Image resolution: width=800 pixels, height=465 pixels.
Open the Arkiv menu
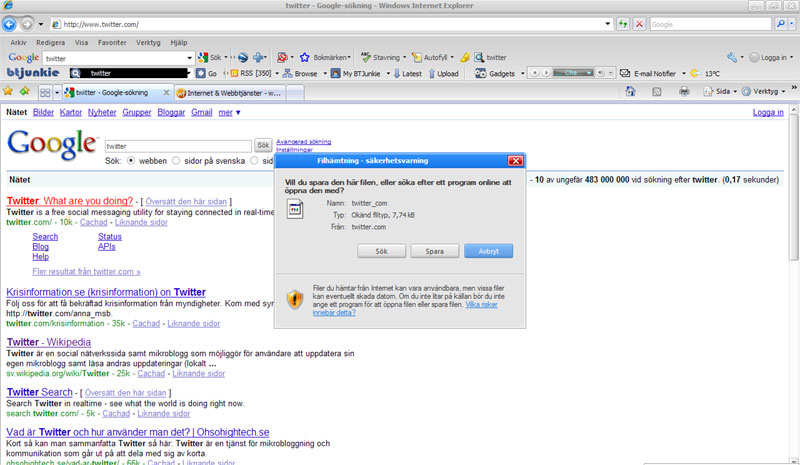[x=18, y=43]
